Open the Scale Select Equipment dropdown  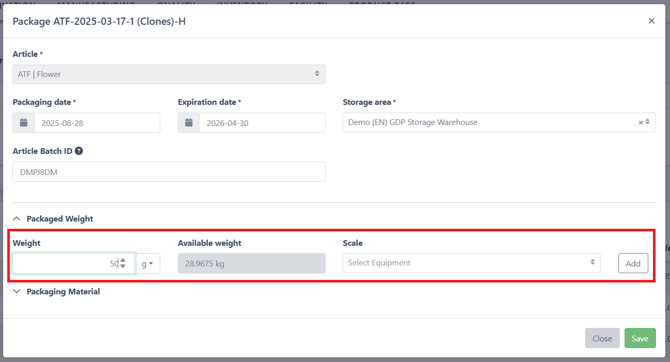pyautogui.click(x=471, y=263)
